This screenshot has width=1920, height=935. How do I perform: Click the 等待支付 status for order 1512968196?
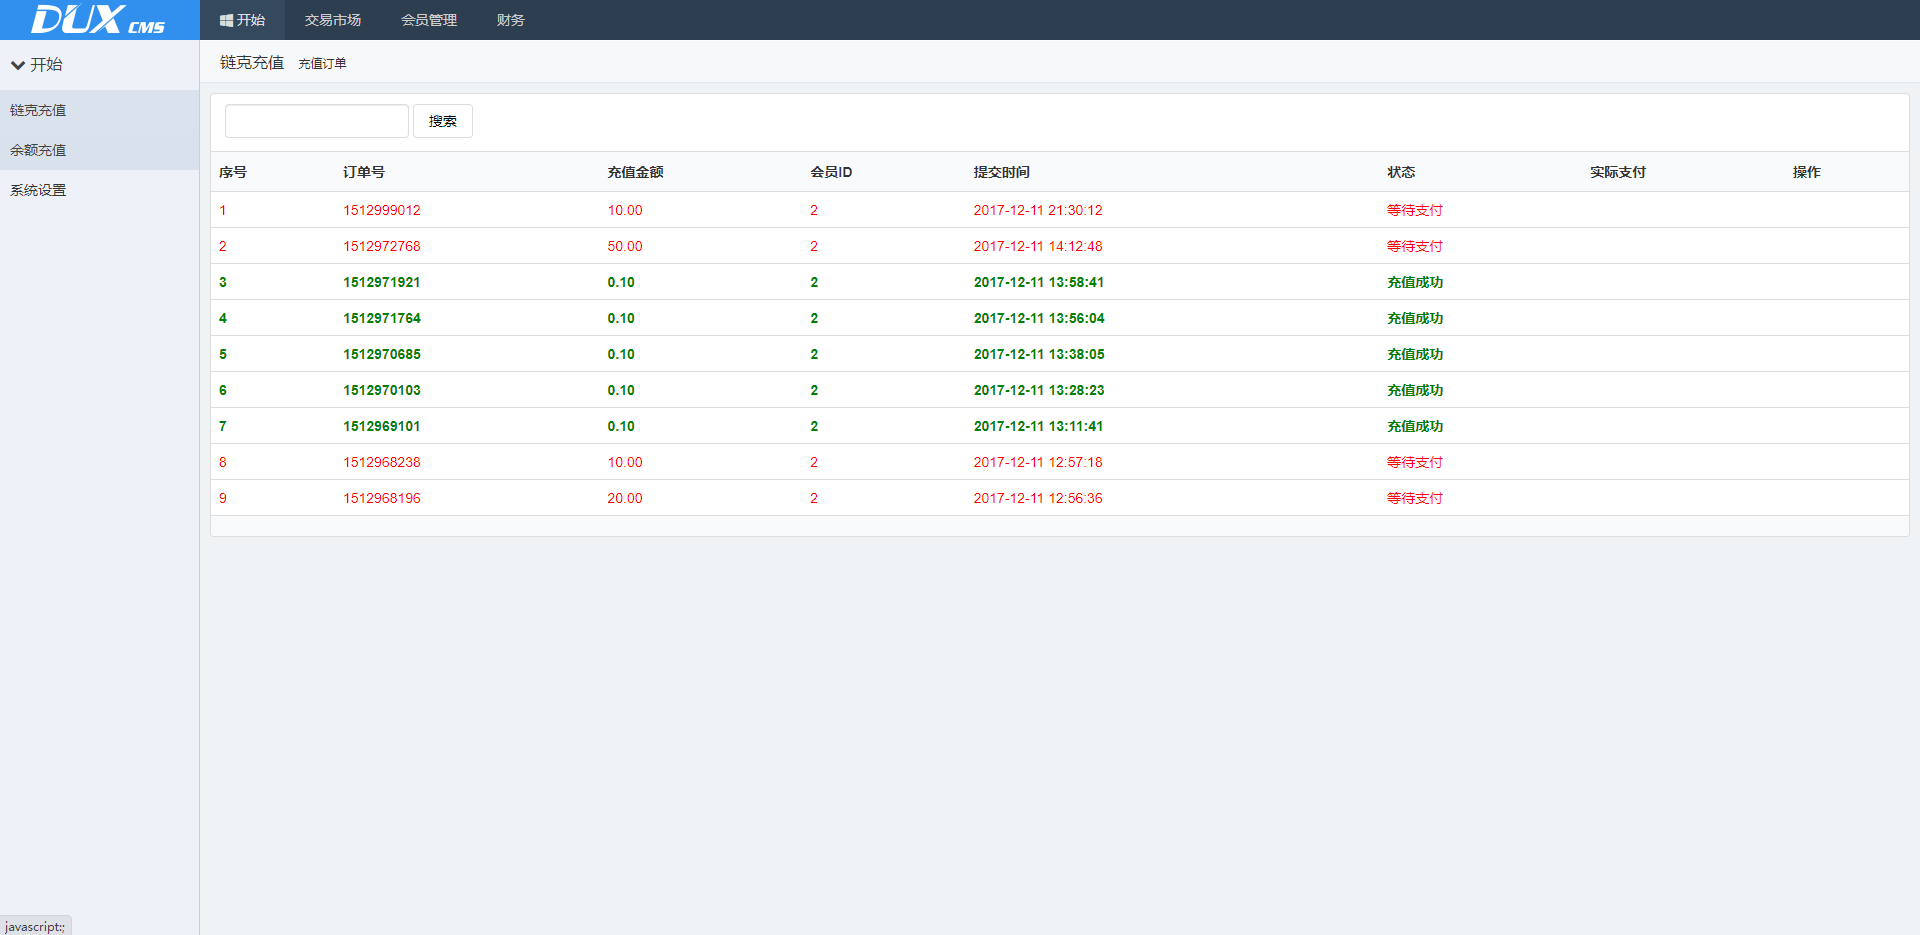(1414, 498)
